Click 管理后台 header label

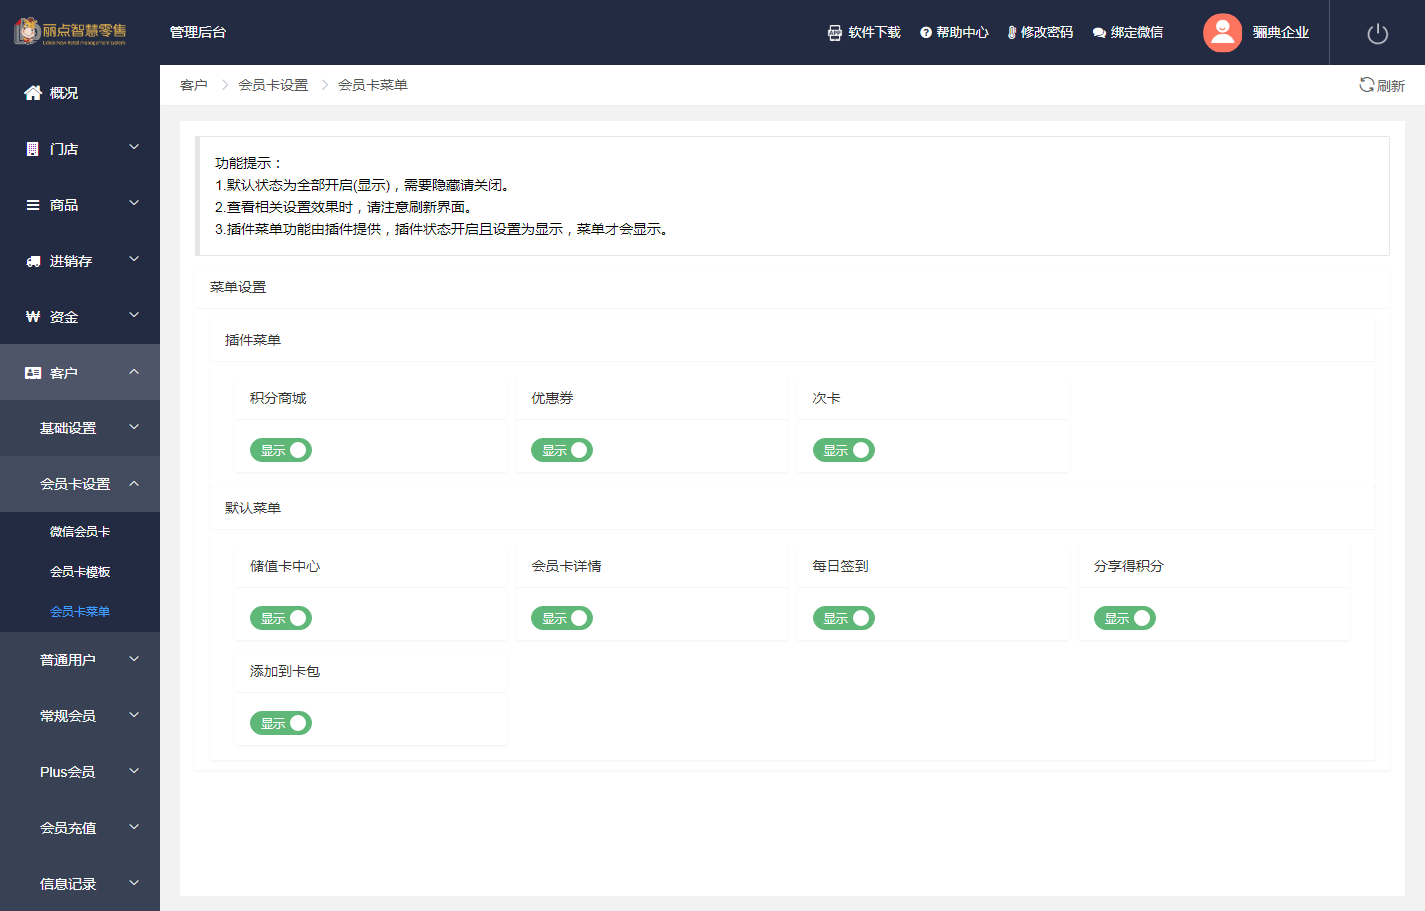[x=198, y=32]
